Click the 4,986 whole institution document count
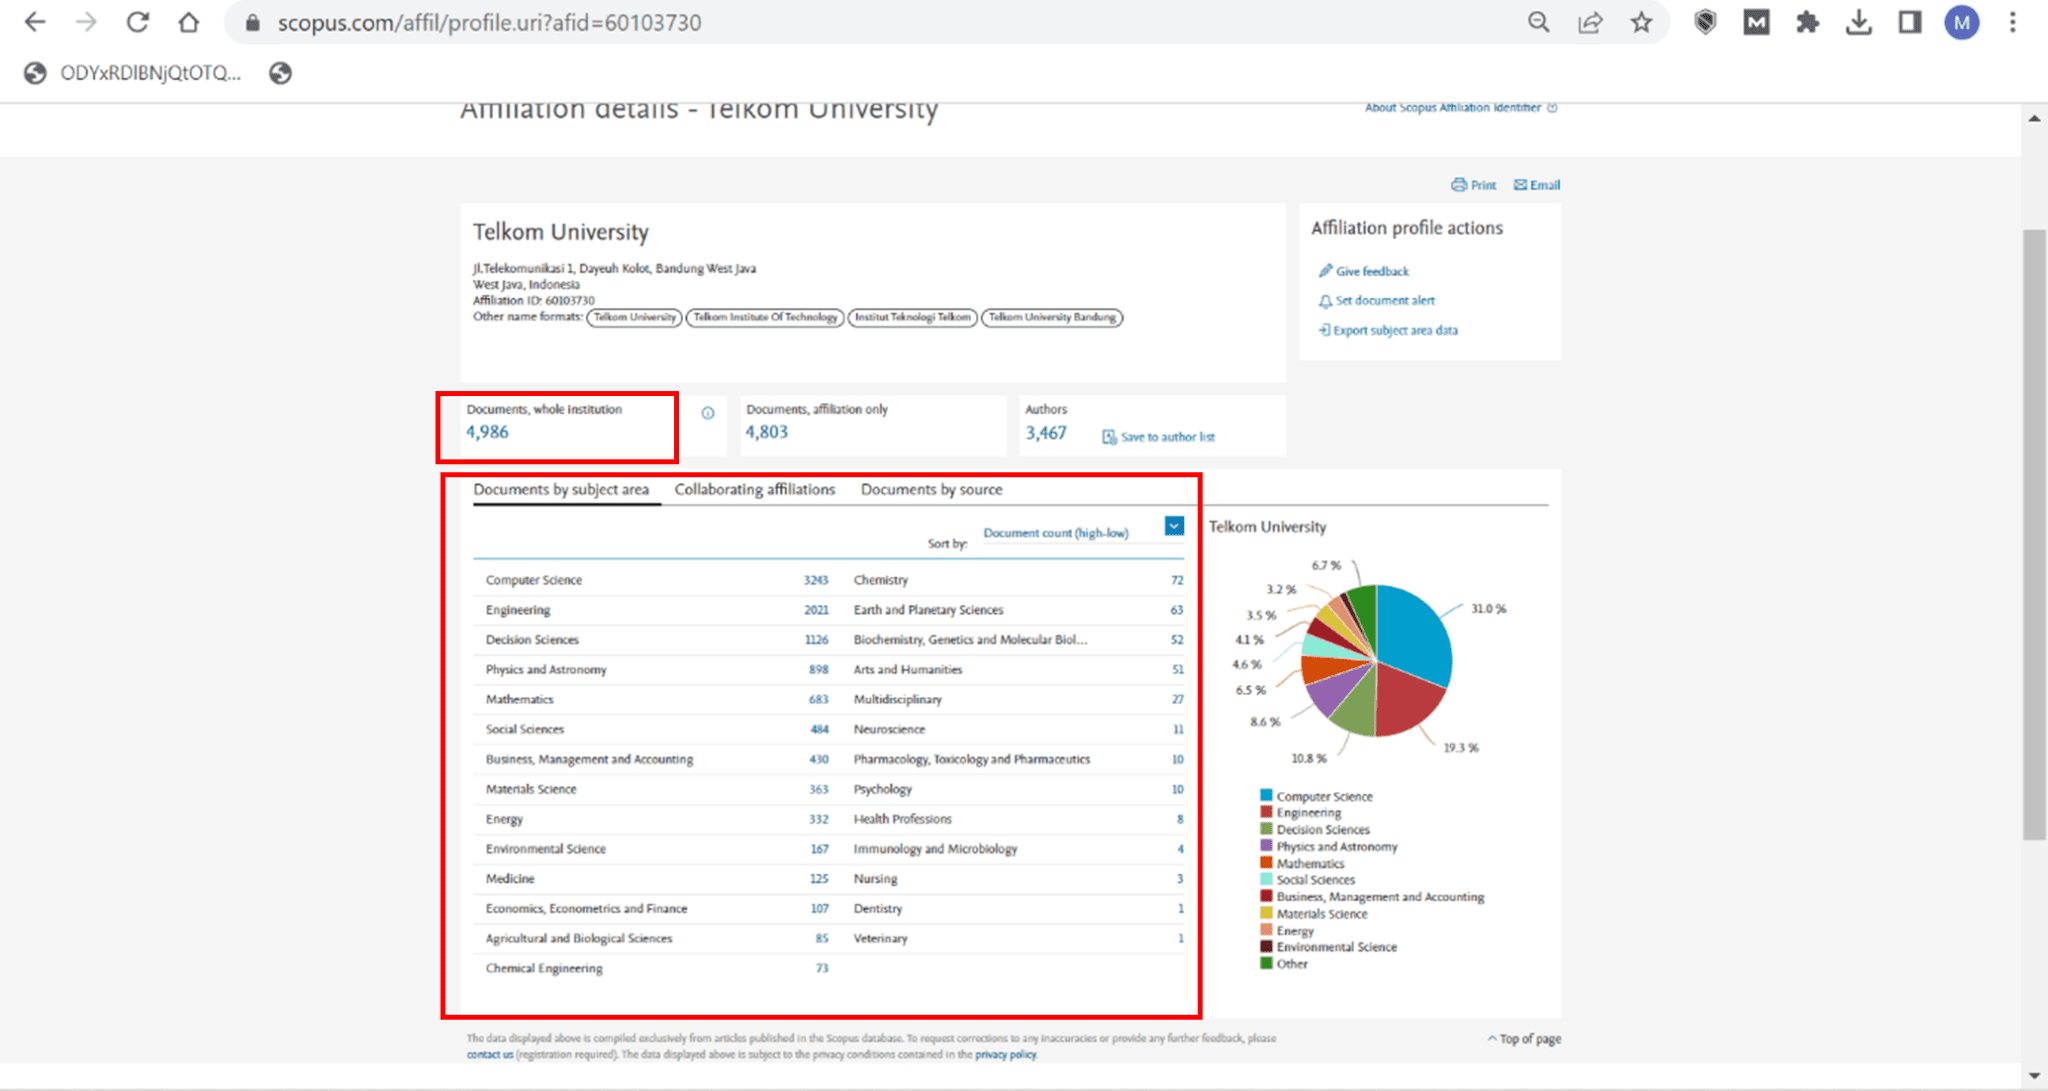 pyautogui.click(x=487, y=432)
